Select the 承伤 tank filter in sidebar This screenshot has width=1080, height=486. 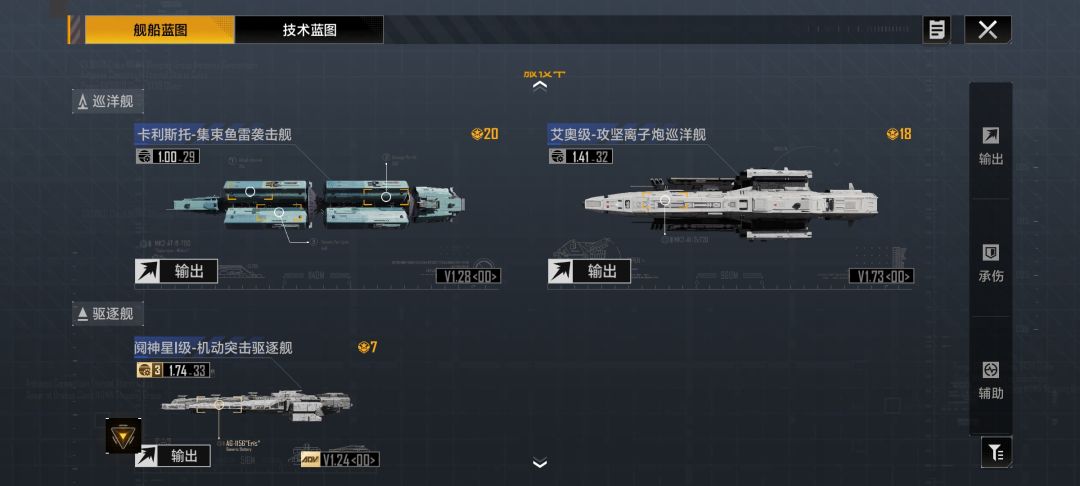tap(990, 263)
